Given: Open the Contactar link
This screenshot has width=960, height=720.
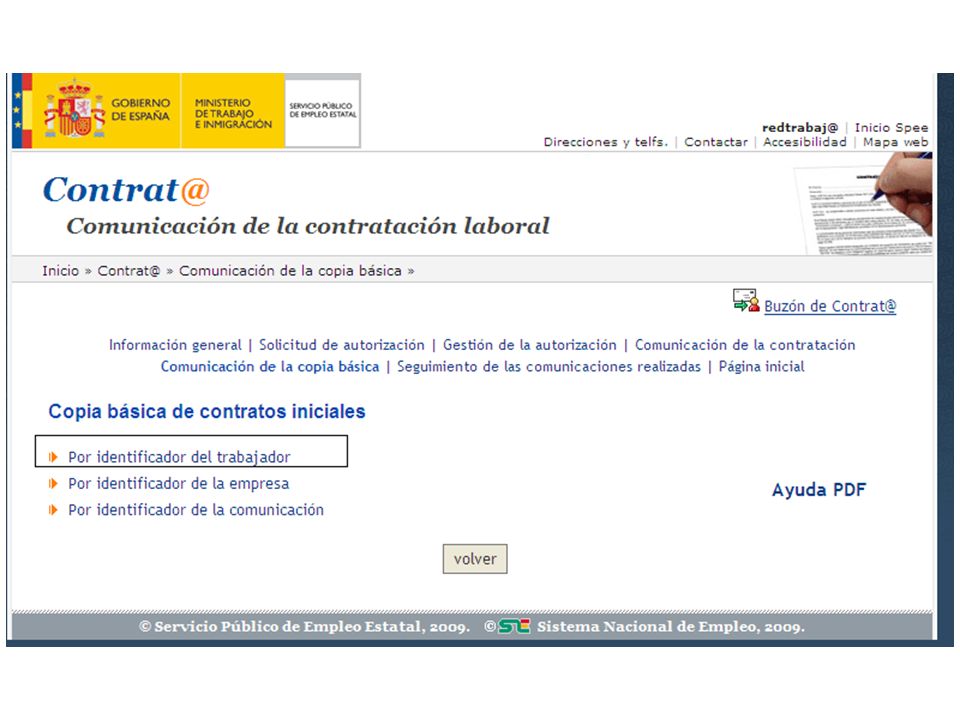Looking at the screenshot, I should pos(716,142).
